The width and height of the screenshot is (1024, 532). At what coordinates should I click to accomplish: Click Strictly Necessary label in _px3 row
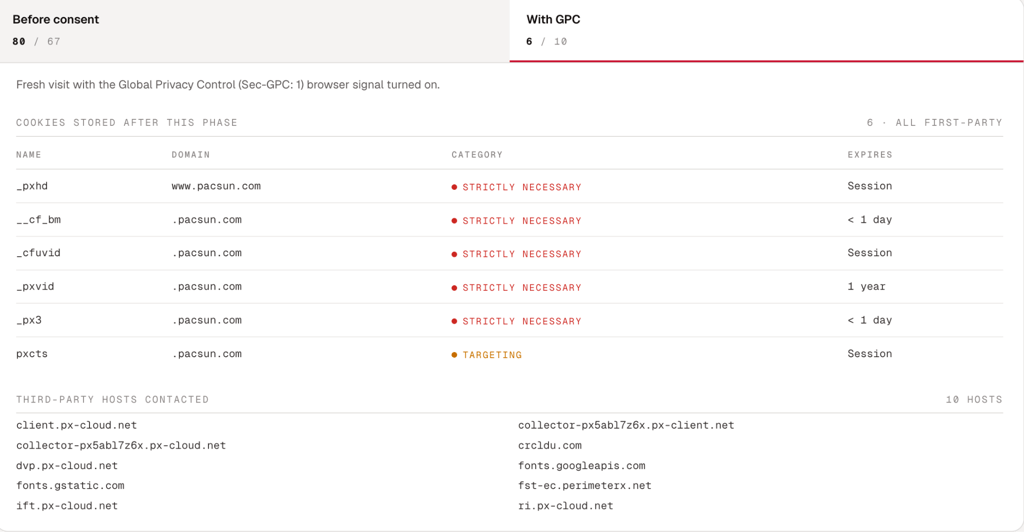517,322
